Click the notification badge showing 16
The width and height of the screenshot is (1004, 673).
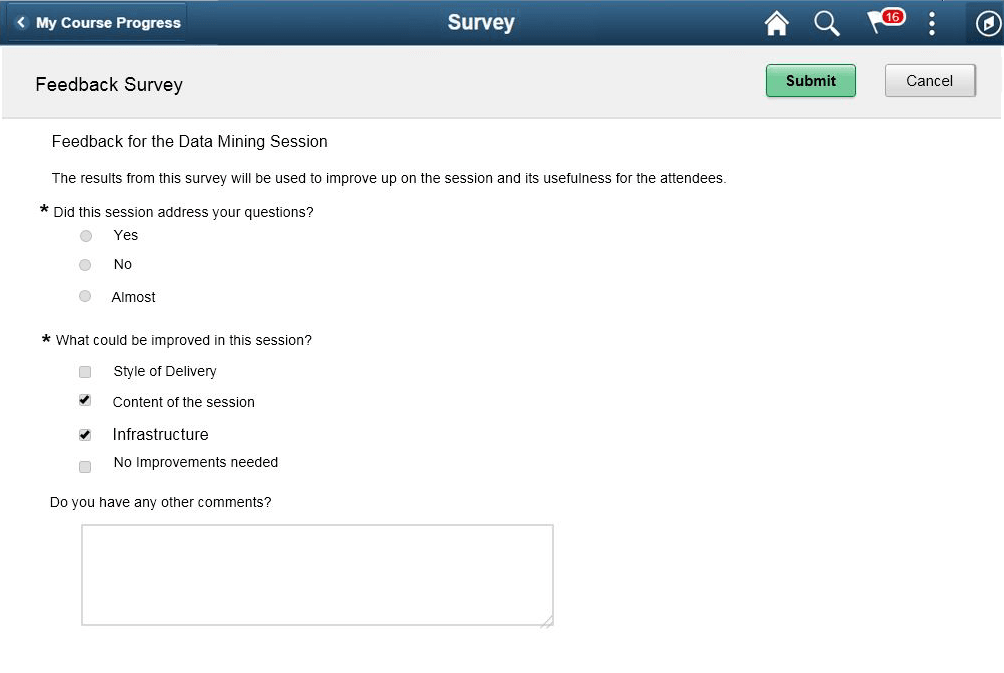pyautogui.click(x=894, y=15)
